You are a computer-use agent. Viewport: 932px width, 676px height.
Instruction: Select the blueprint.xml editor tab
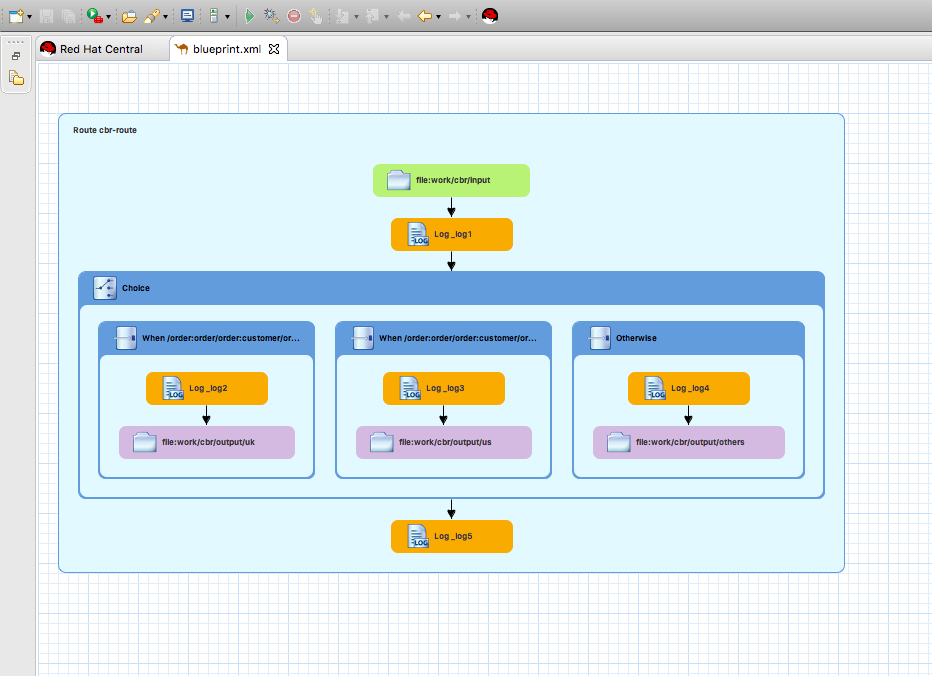coord(225,49)
